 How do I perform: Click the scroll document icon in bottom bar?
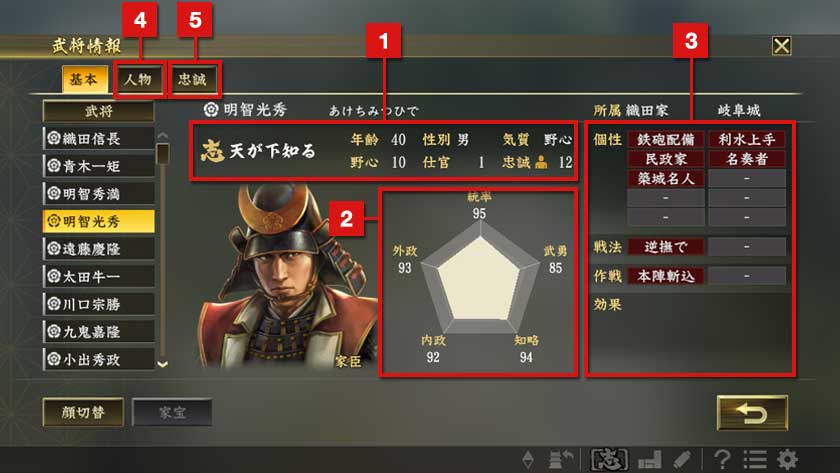point(682,459)
